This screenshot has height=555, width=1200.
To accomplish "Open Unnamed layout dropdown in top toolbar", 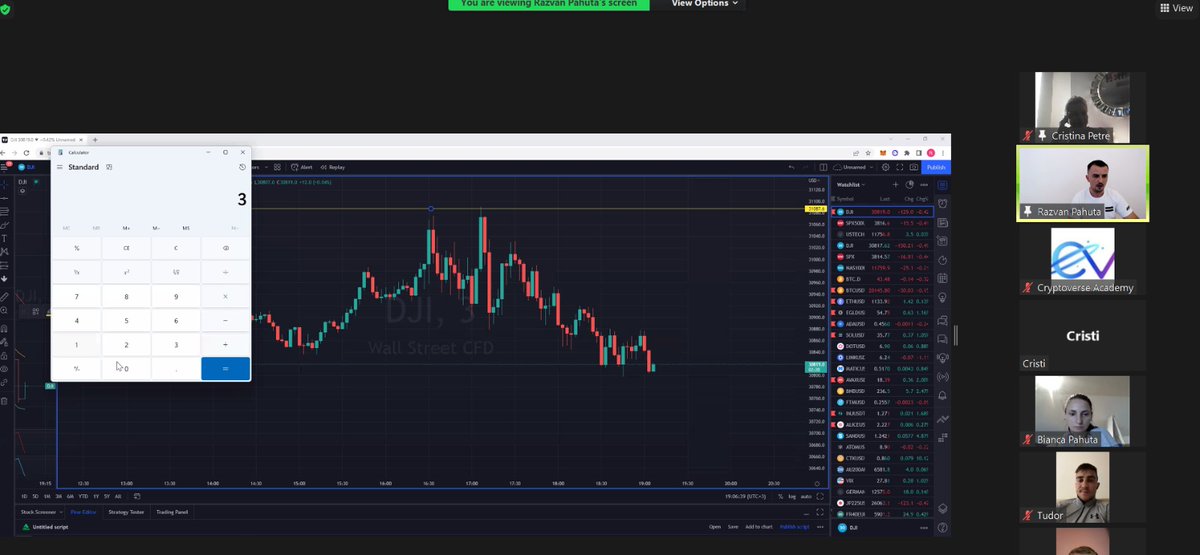I will 856,167.
